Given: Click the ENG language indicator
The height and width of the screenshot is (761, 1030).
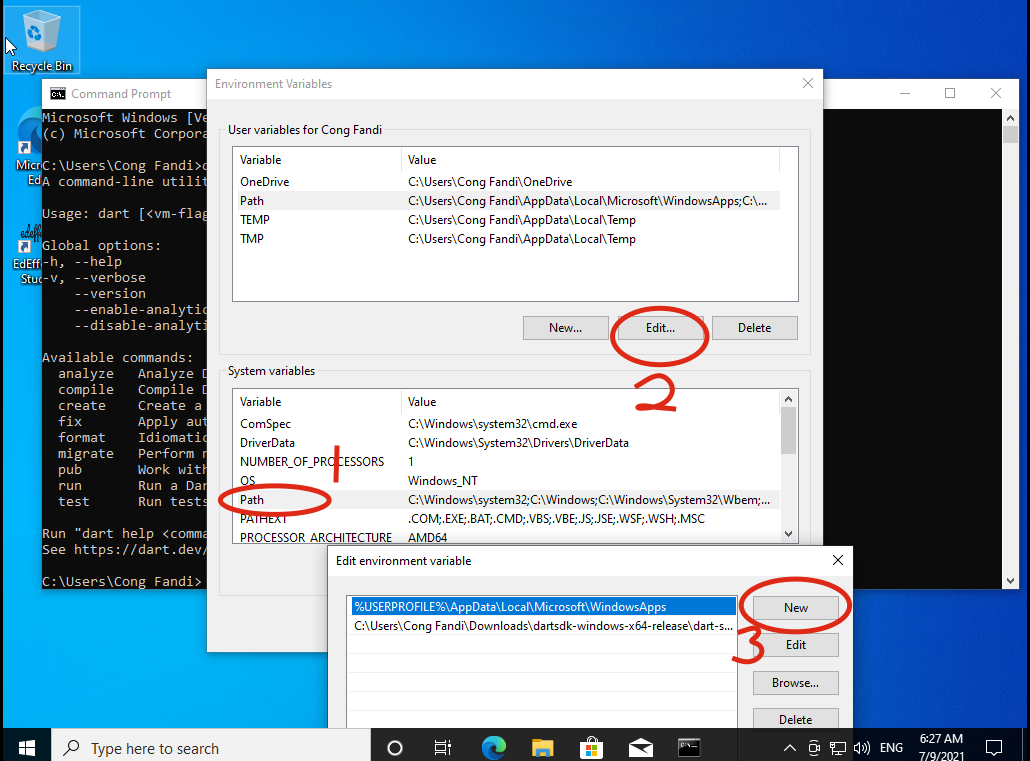Looking at the screenshot, I should 891,748.
